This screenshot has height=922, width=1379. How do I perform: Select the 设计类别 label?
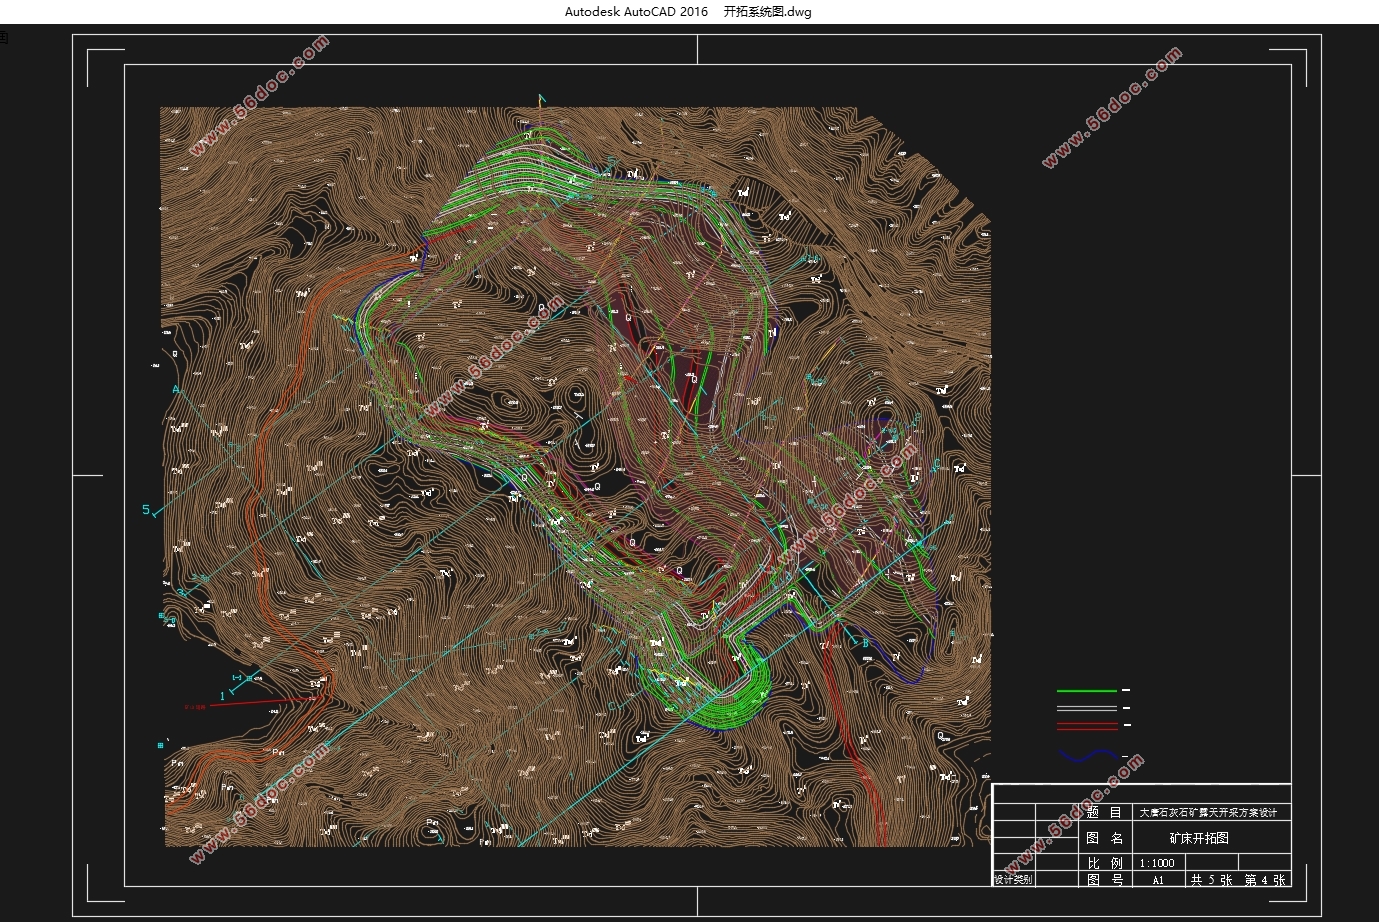[1013, 880]
